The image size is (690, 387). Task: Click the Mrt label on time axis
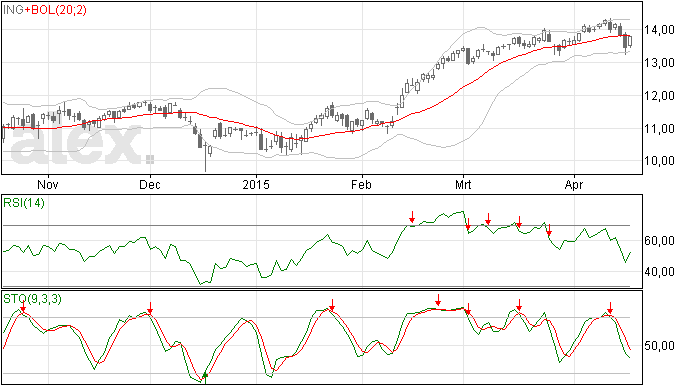pyautogui.click(x=463, y=184)
